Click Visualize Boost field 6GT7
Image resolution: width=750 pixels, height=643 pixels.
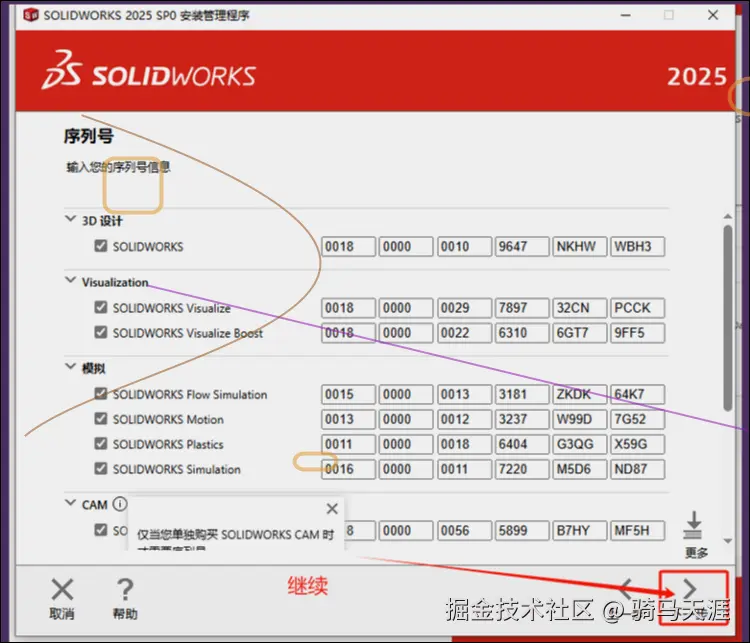point(580,333)
